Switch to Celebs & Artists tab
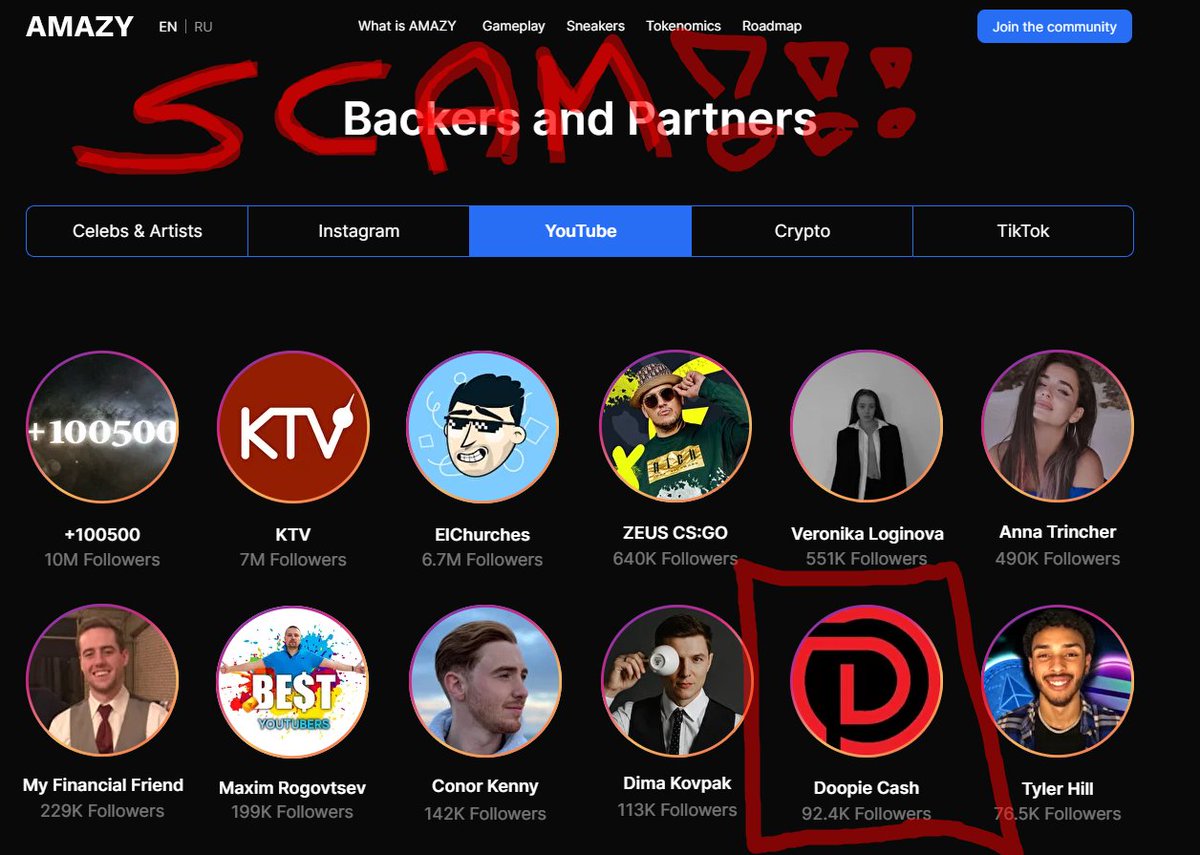 pyautogui.click(x=137, y=231)
